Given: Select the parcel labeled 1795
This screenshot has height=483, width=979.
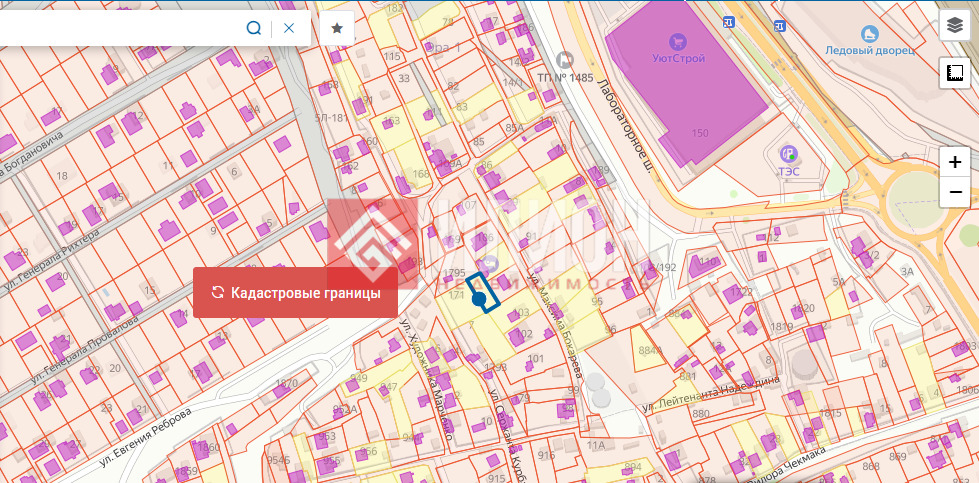Looking at the screenshot, I should point(453,273).
